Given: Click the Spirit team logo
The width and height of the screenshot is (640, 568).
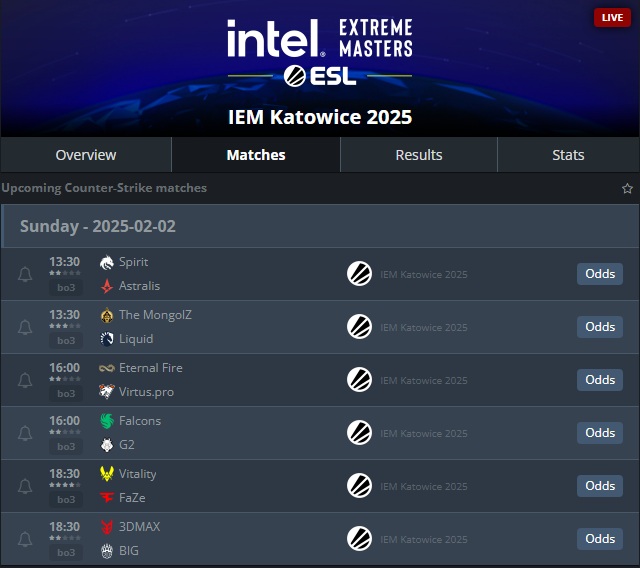Looking at the screenshot, I should point(107,262).
